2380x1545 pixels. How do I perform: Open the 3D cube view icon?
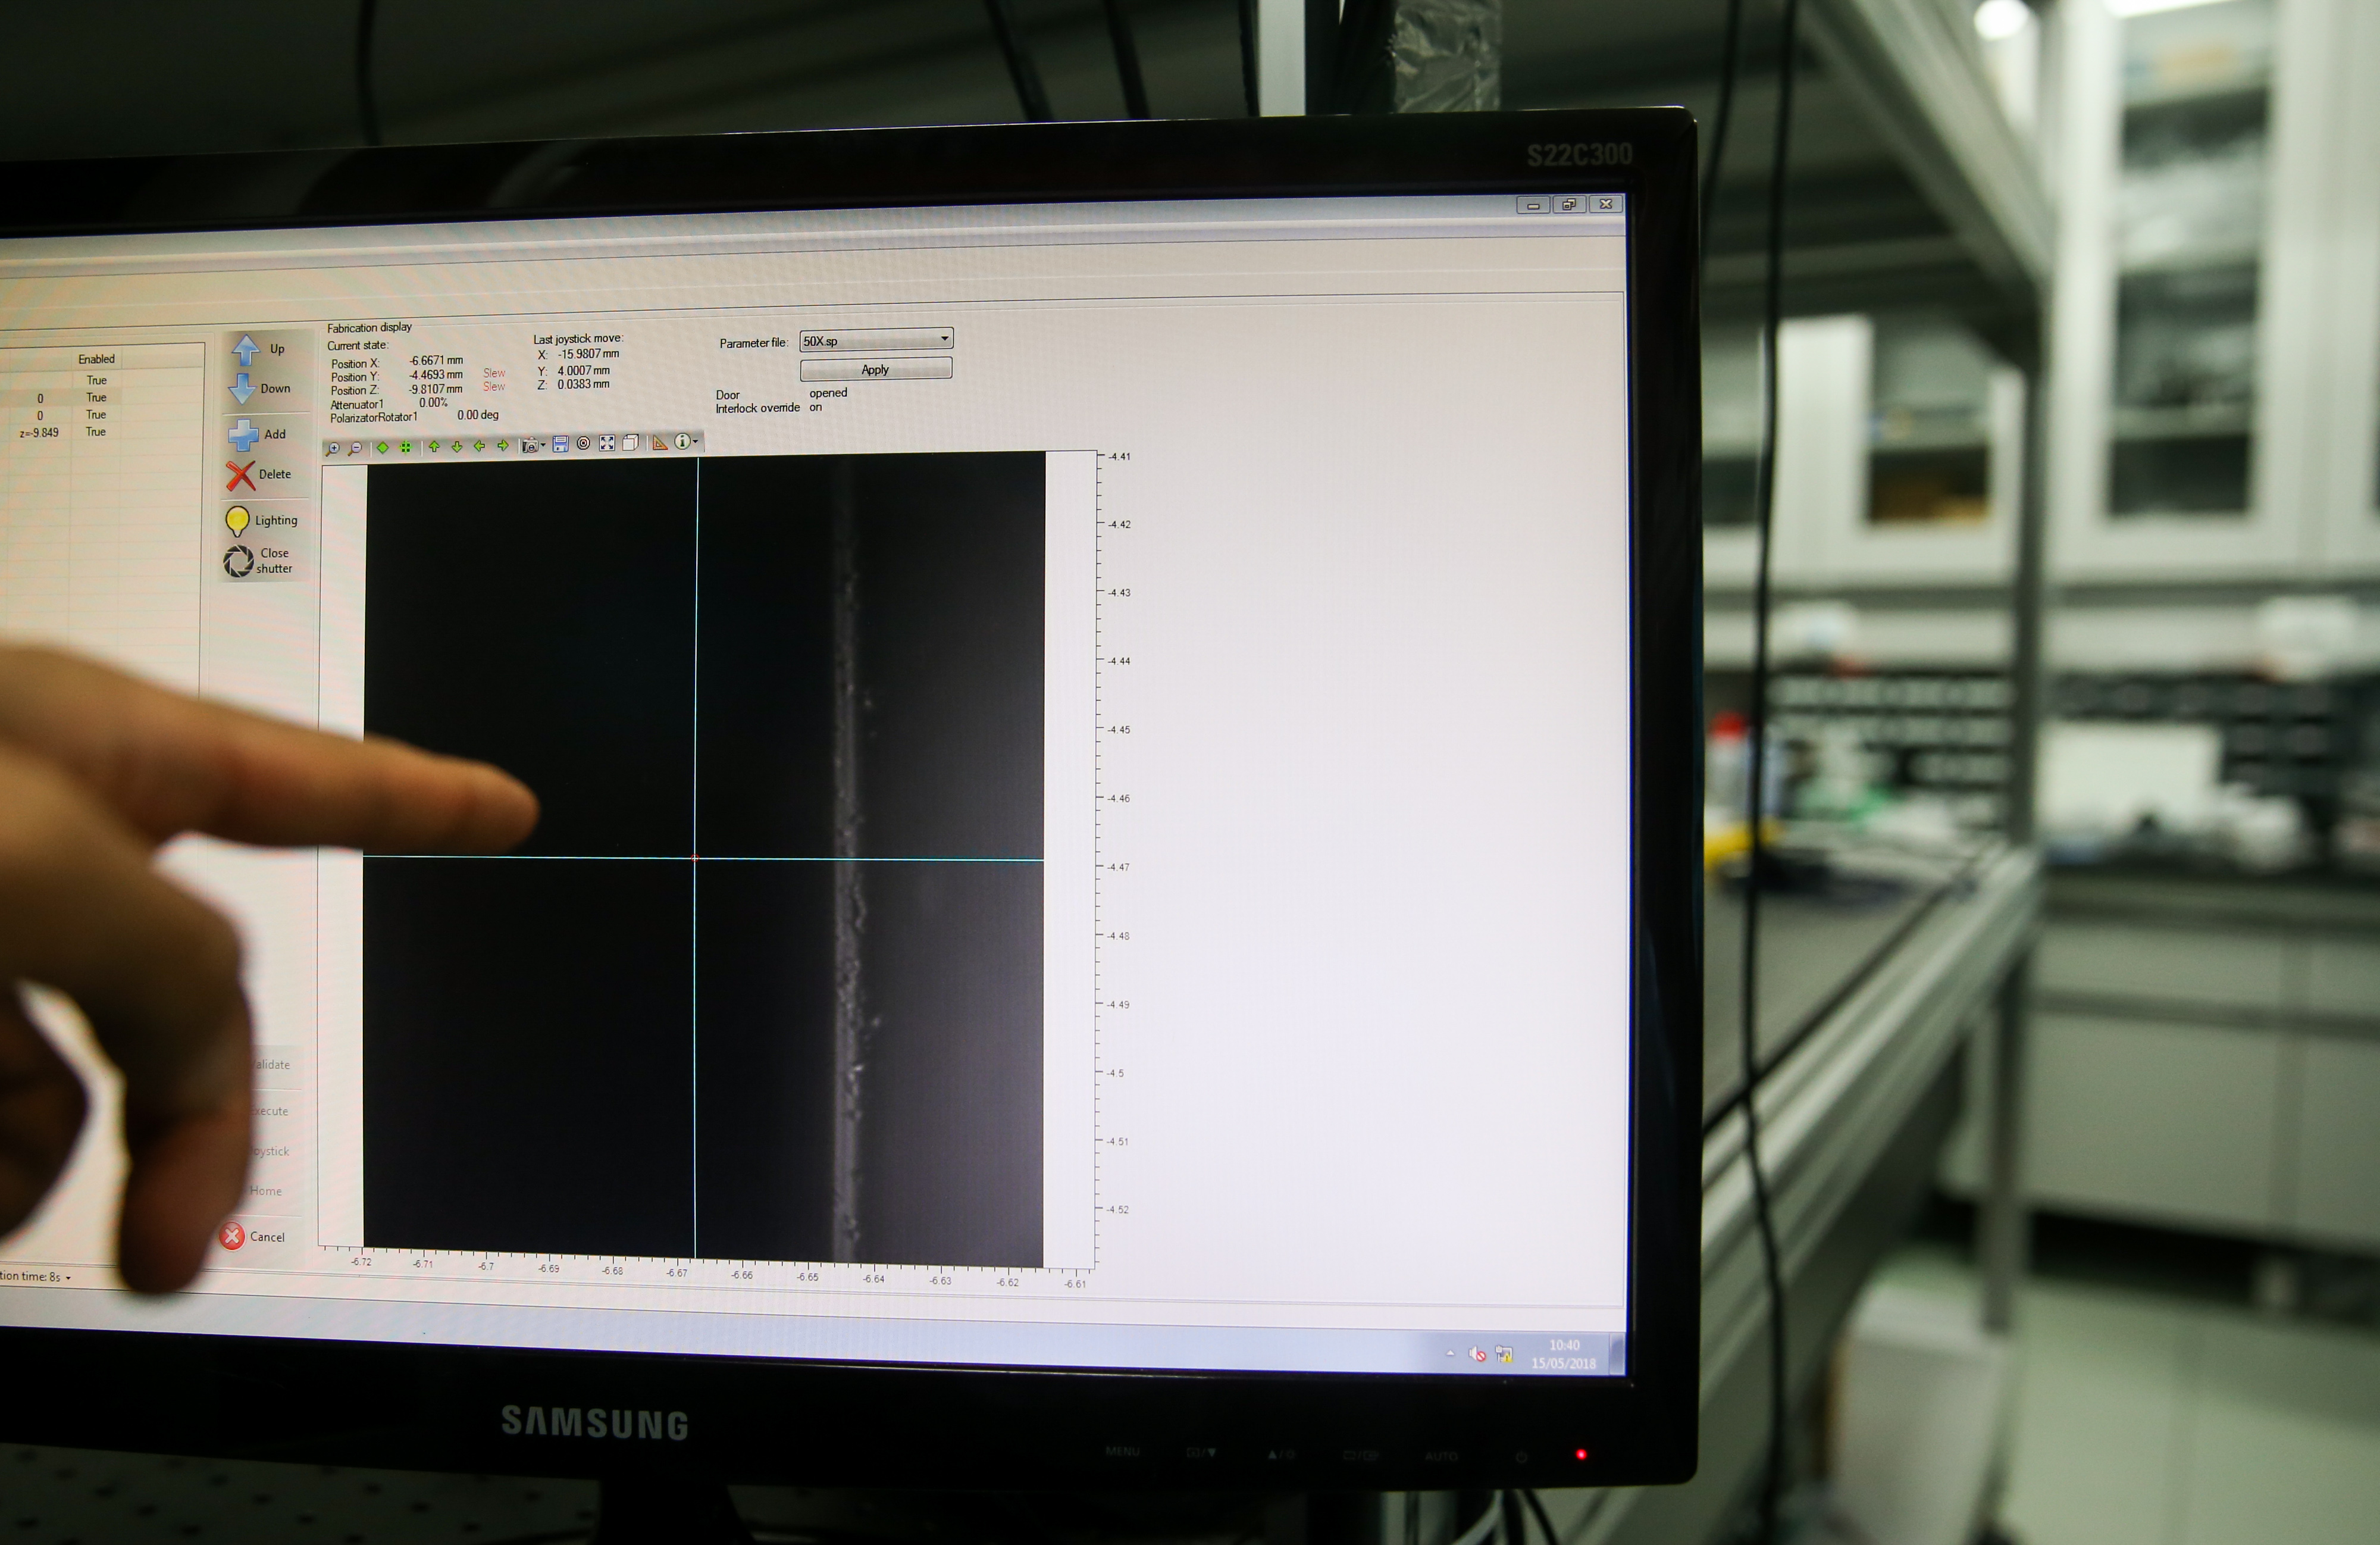631,442
